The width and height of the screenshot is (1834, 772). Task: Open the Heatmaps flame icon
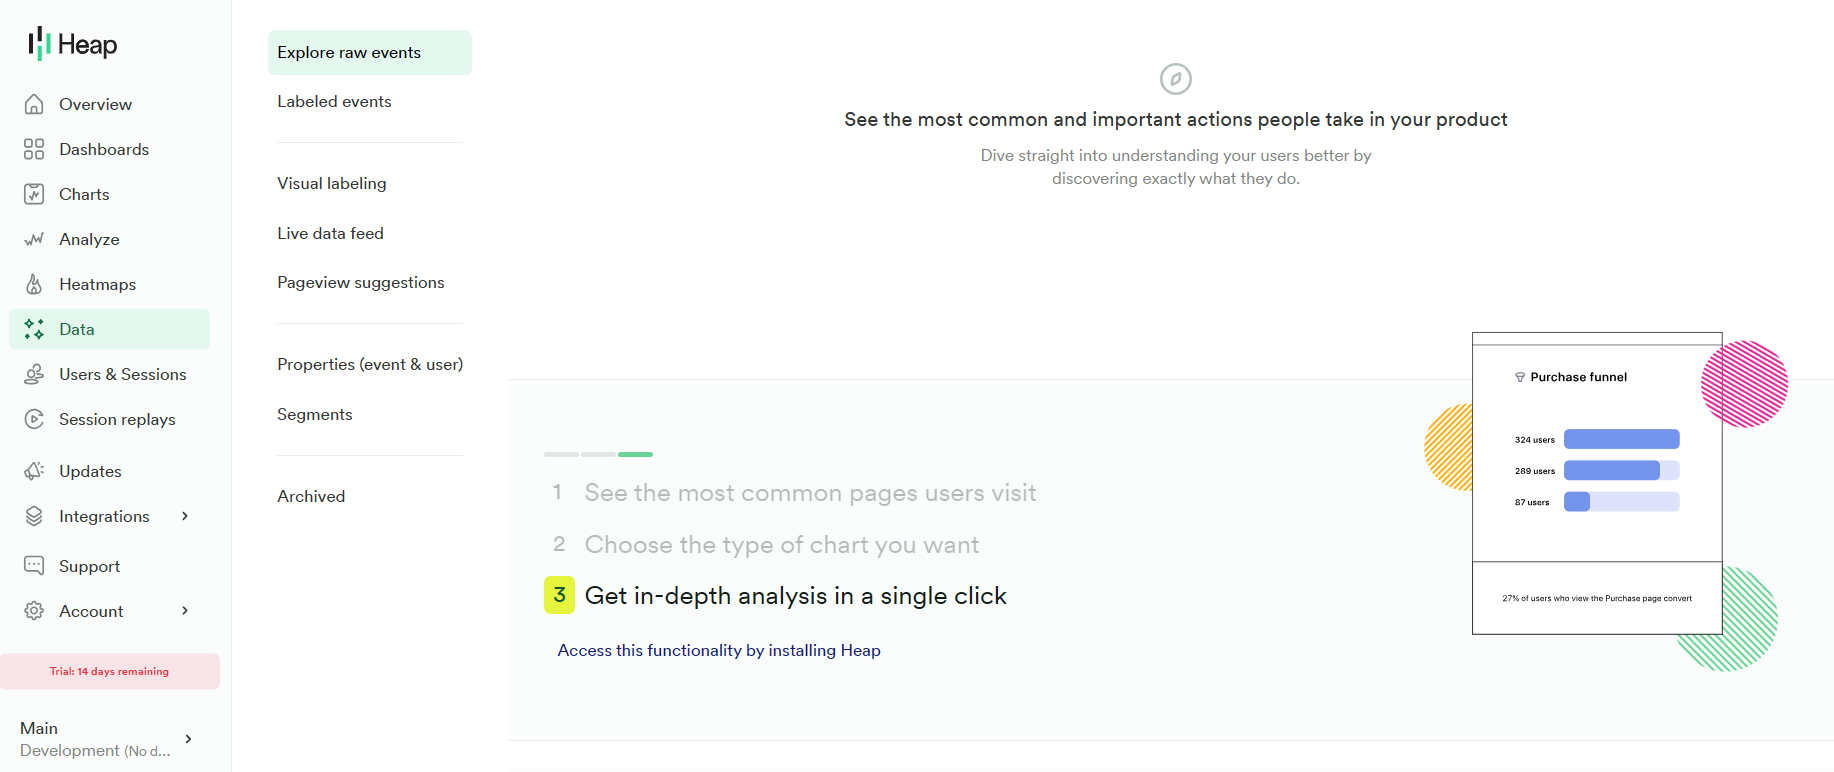[34, 284]
